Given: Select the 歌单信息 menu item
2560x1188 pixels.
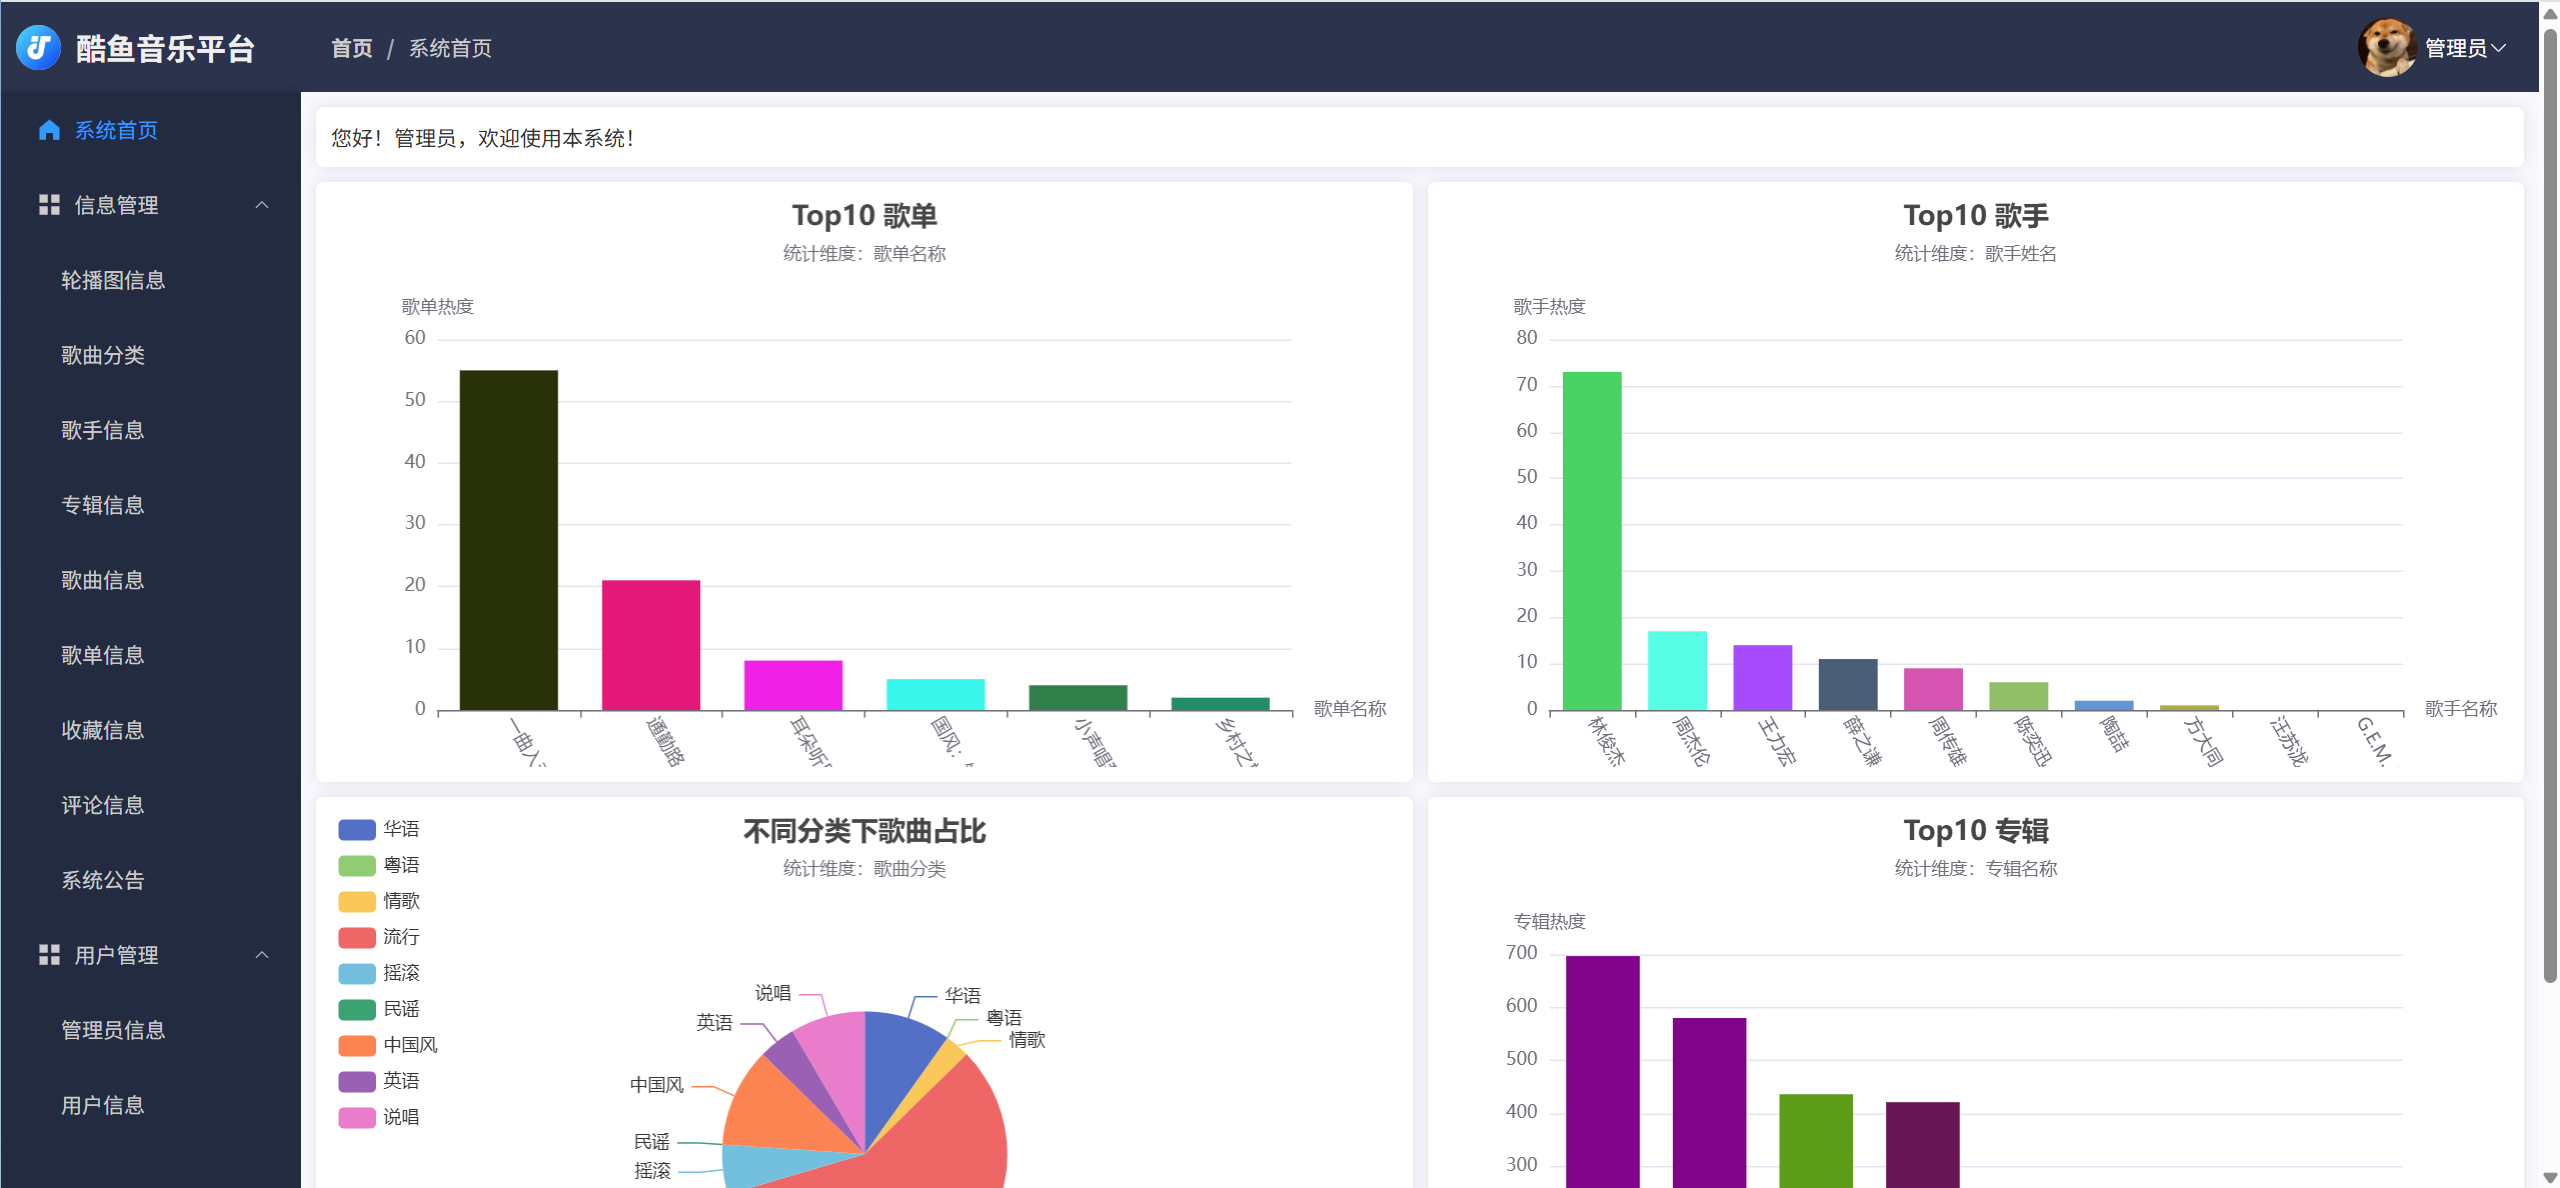Looking at the screenshot, I should [x=102, y=655].
